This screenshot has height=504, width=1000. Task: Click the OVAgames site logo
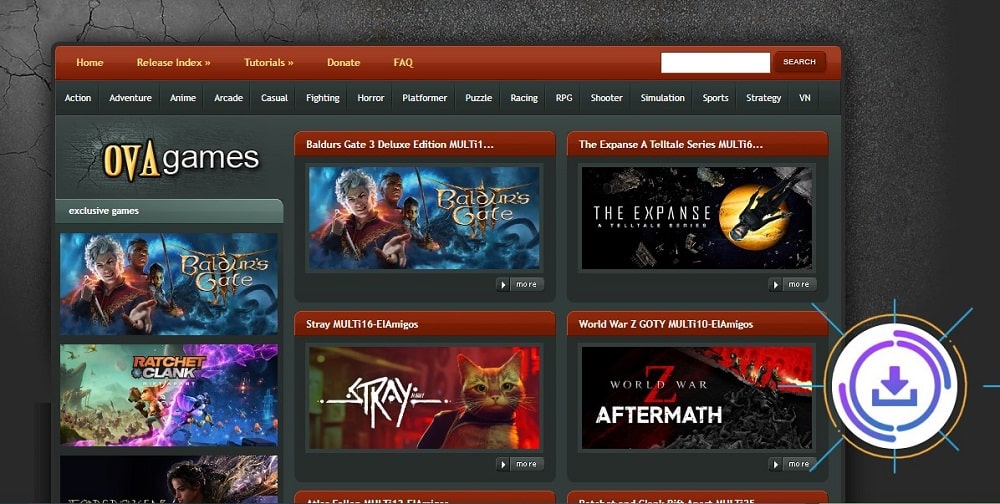tap(181, 159)
